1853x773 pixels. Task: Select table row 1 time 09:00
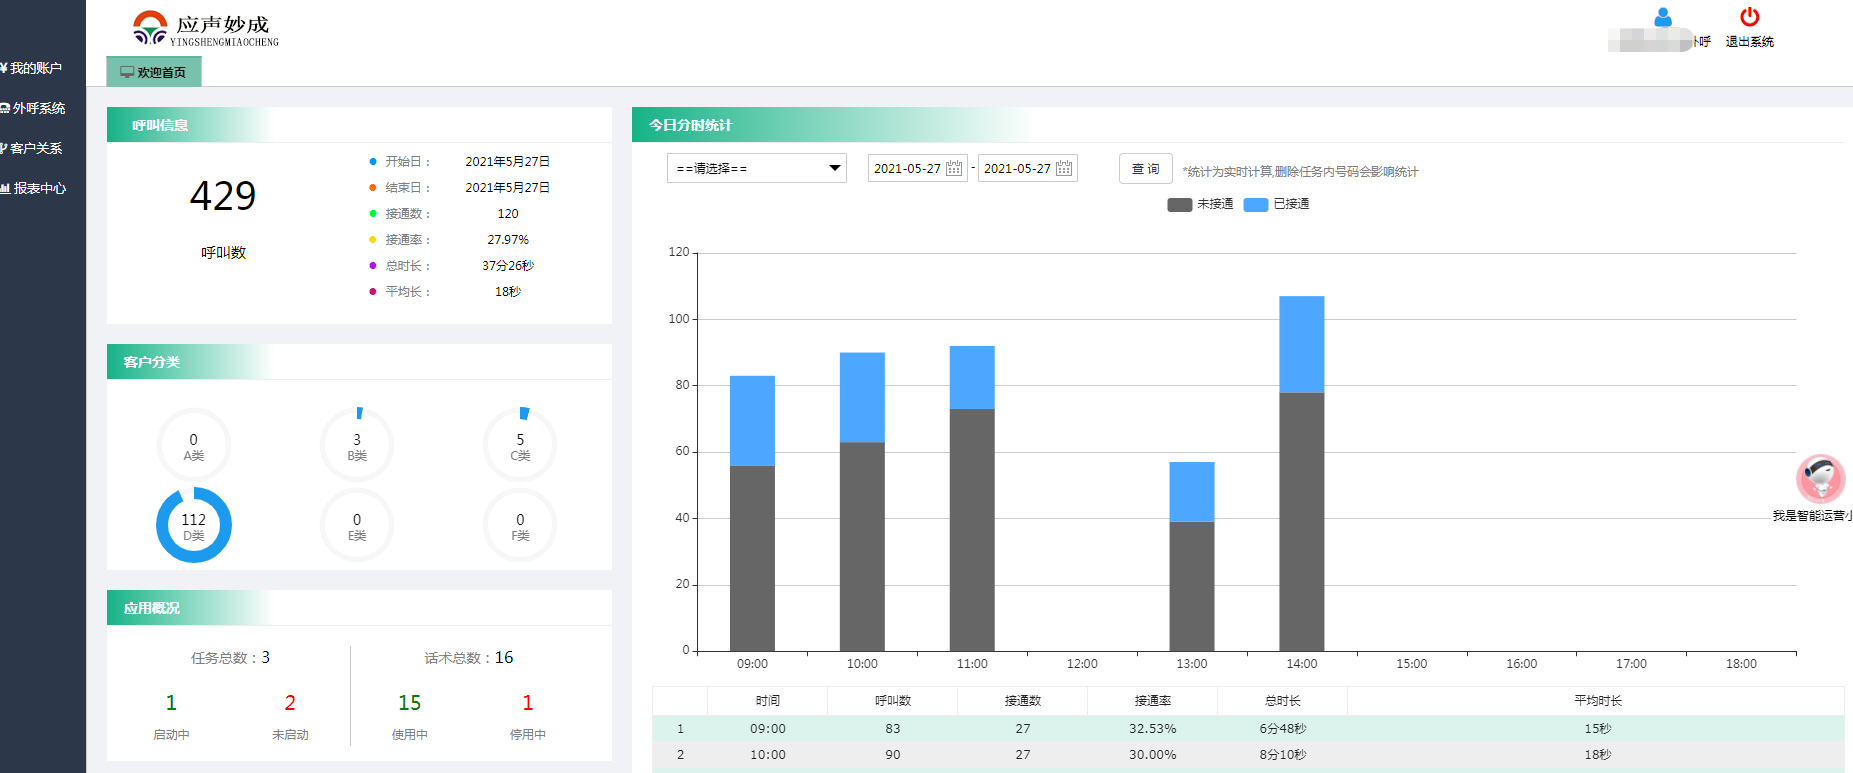[768, 729]
